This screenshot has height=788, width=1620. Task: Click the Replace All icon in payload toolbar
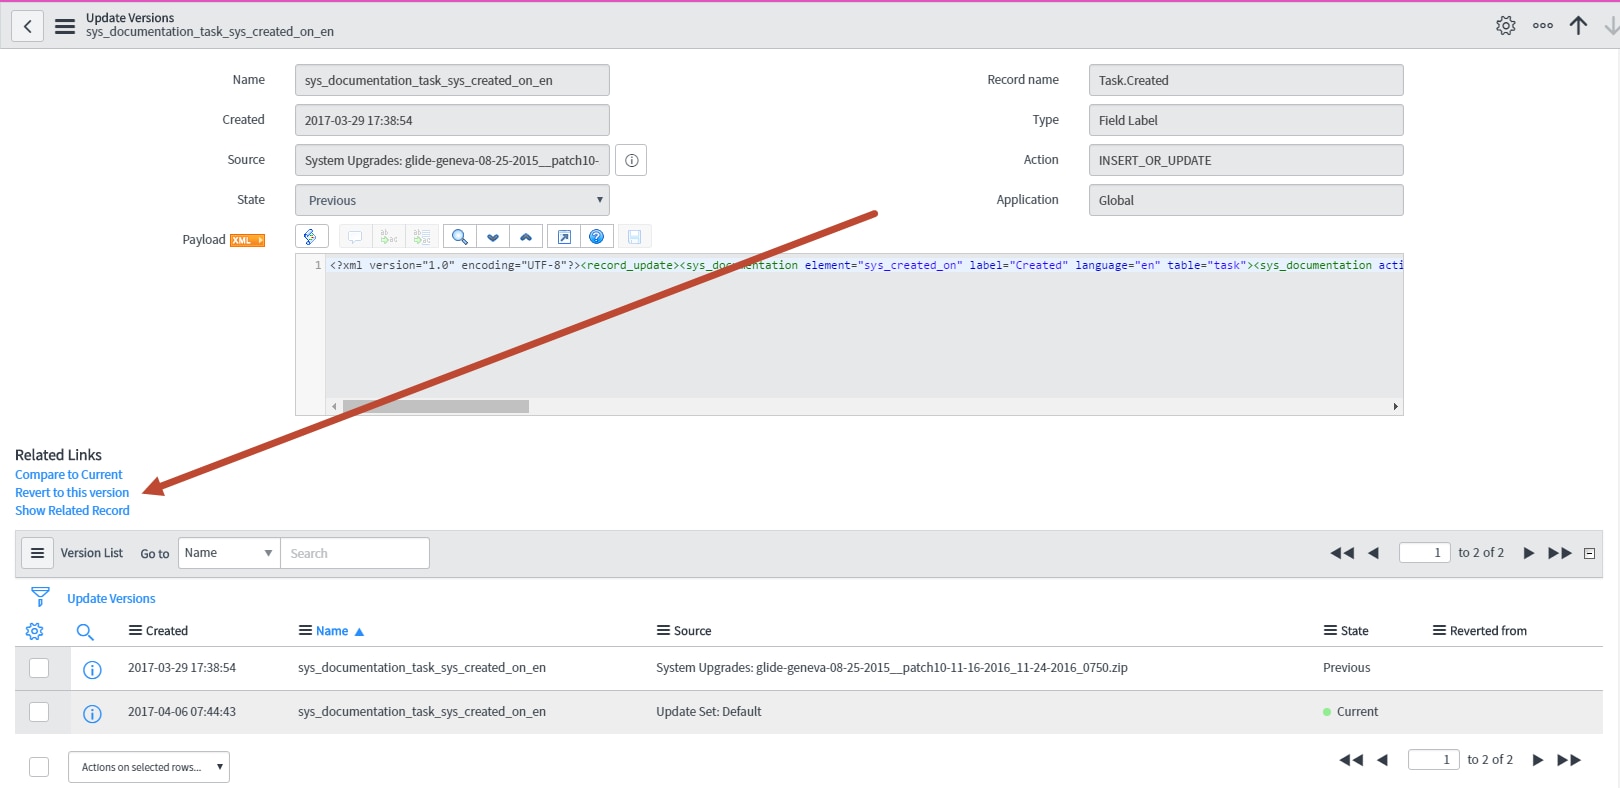(422, 237)
